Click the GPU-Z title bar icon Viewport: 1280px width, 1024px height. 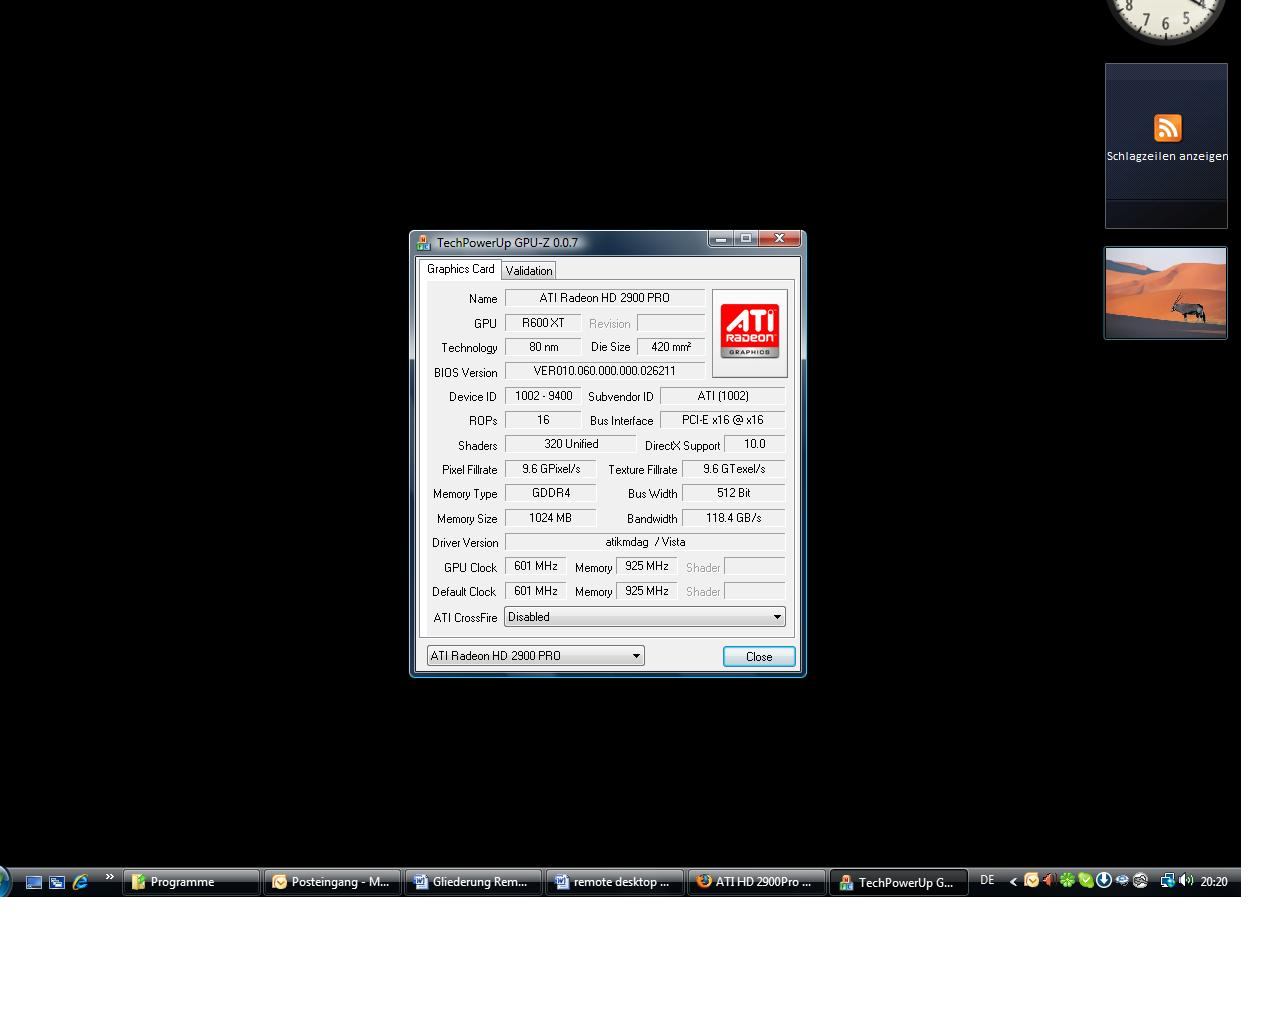tap(424, 242)
